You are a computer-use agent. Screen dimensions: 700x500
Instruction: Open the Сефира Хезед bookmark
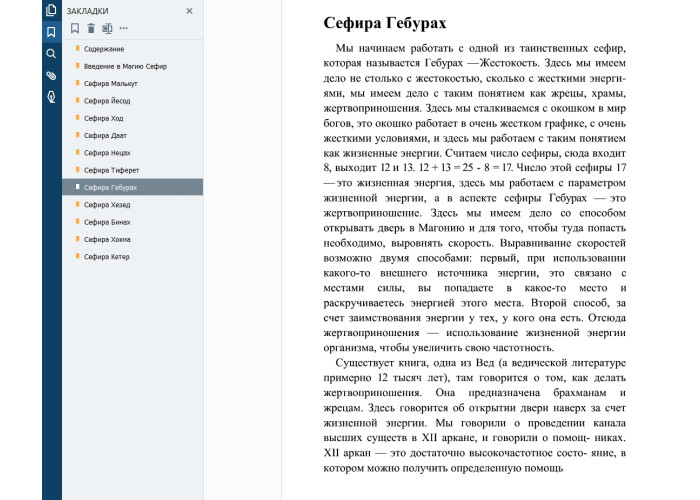point(108,205)
